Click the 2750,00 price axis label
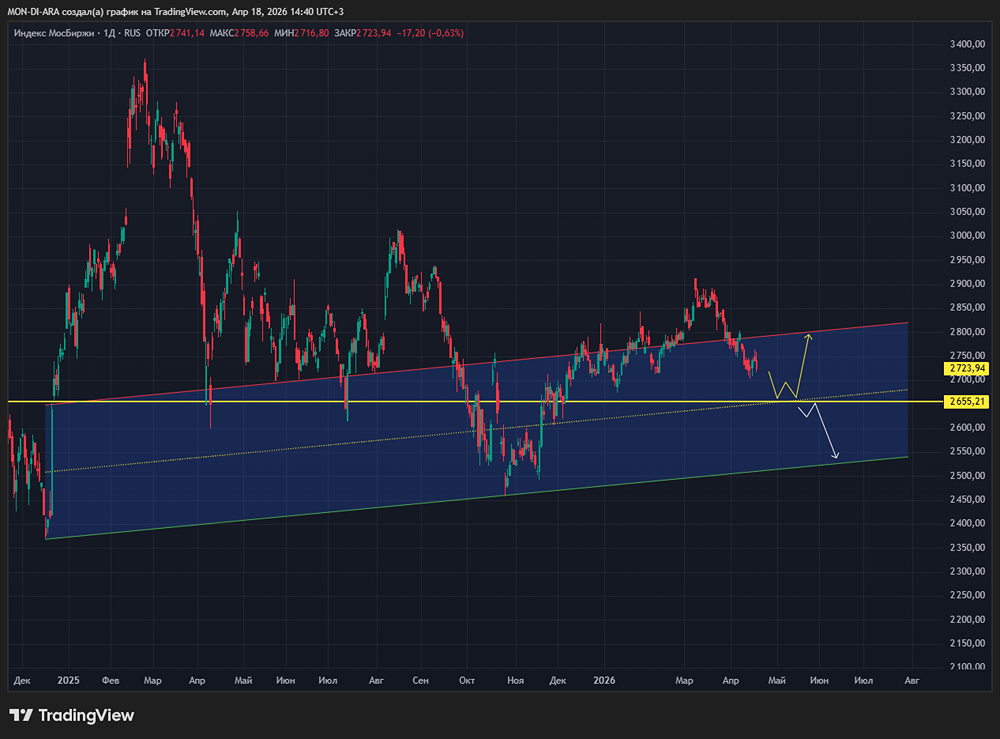The width and height of the screenshot is (1000, 739). (x=967, y=356)
